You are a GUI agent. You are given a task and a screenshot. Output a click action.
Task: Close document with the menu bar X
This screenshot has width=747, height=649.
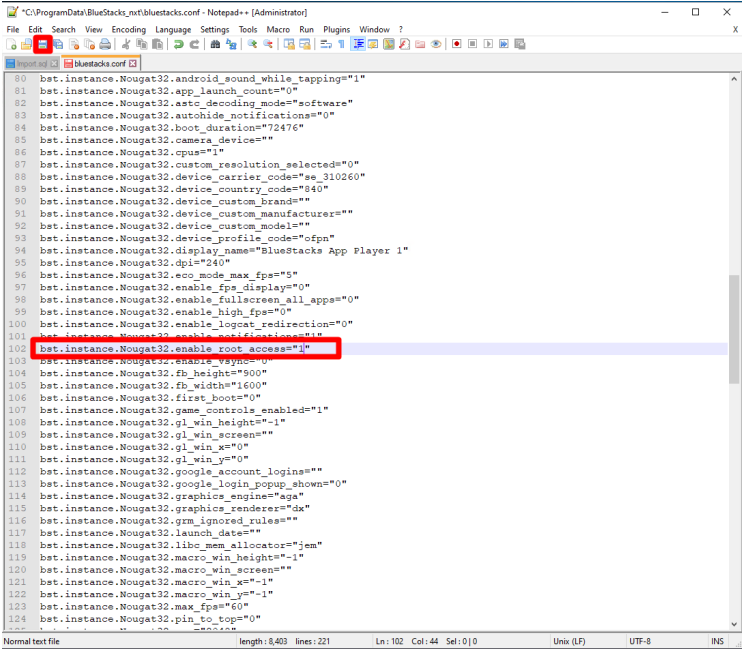pyautogui.click(x=735, y=30)
